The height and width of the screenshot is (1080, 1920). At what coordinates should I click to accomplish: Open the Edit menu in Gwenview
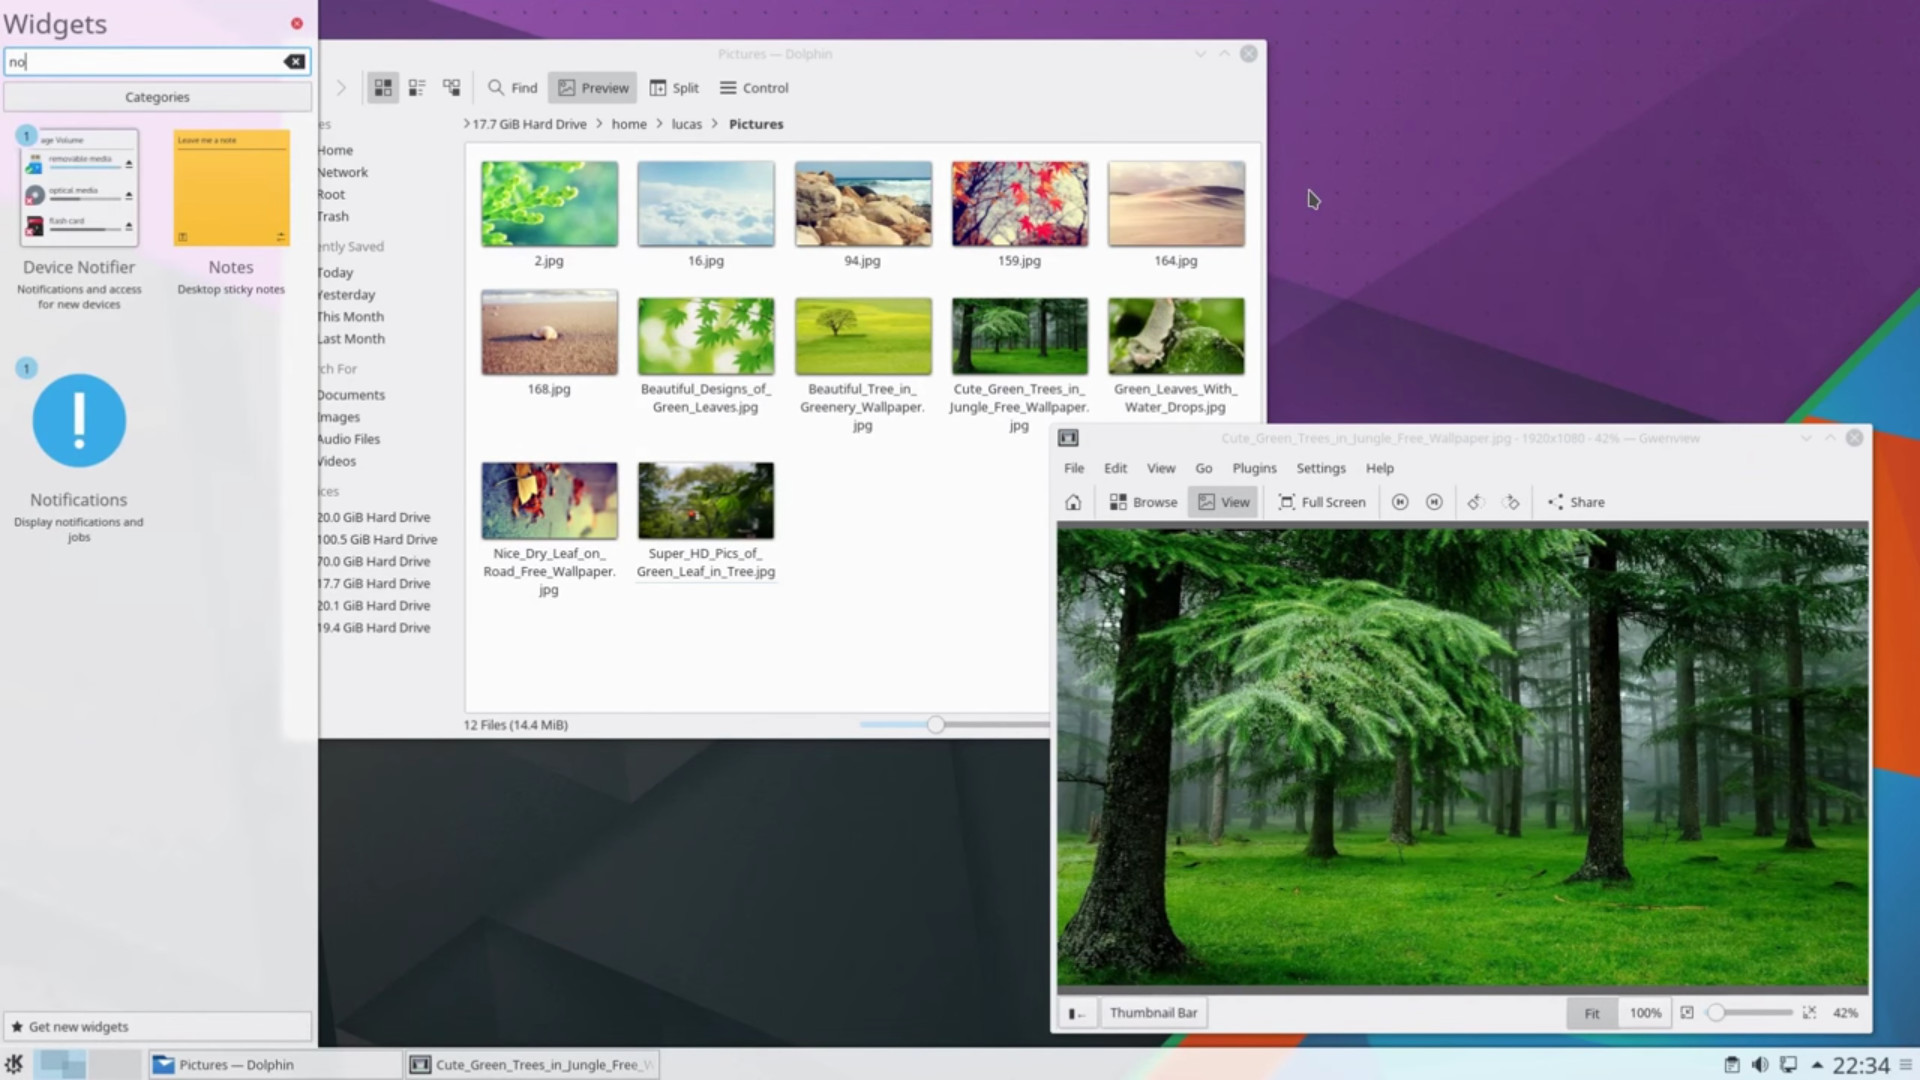[1115, 468]
